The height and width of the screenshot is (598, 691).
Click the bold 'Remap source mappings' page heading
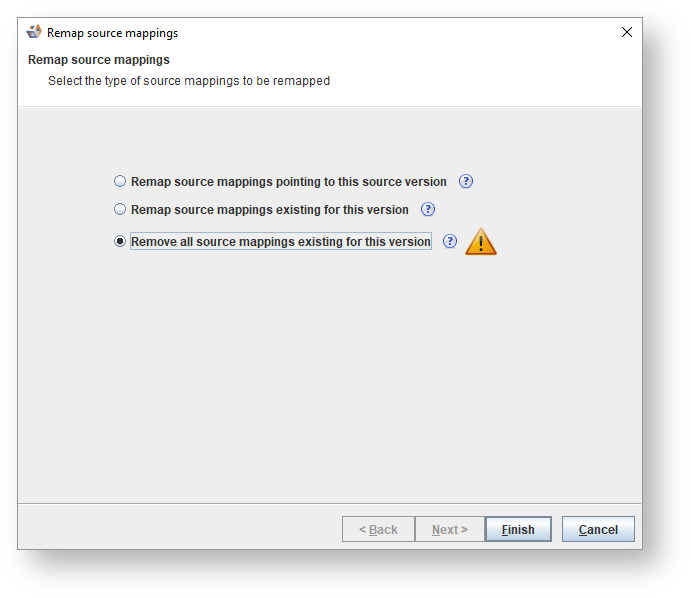99,60
